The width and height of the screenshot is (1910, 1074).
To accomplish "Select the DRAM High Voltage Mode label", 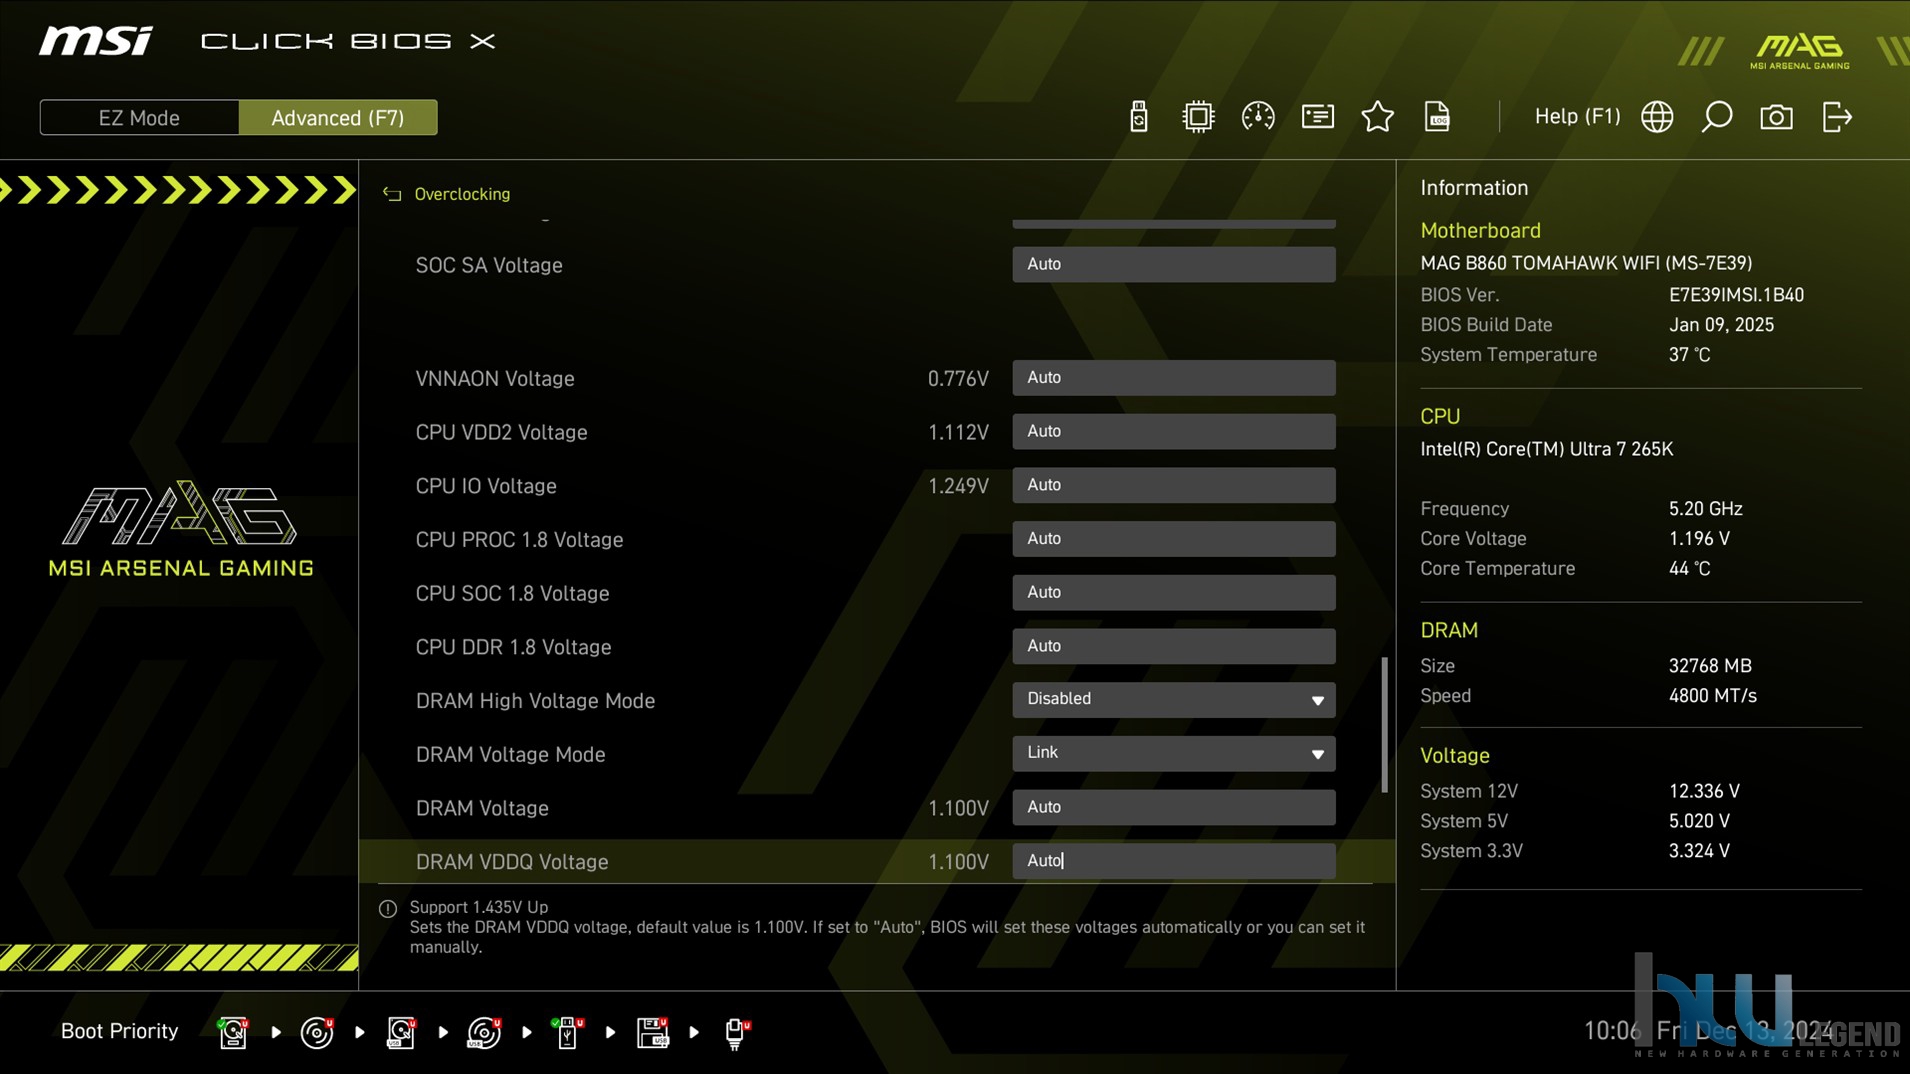I will (535, 701).
